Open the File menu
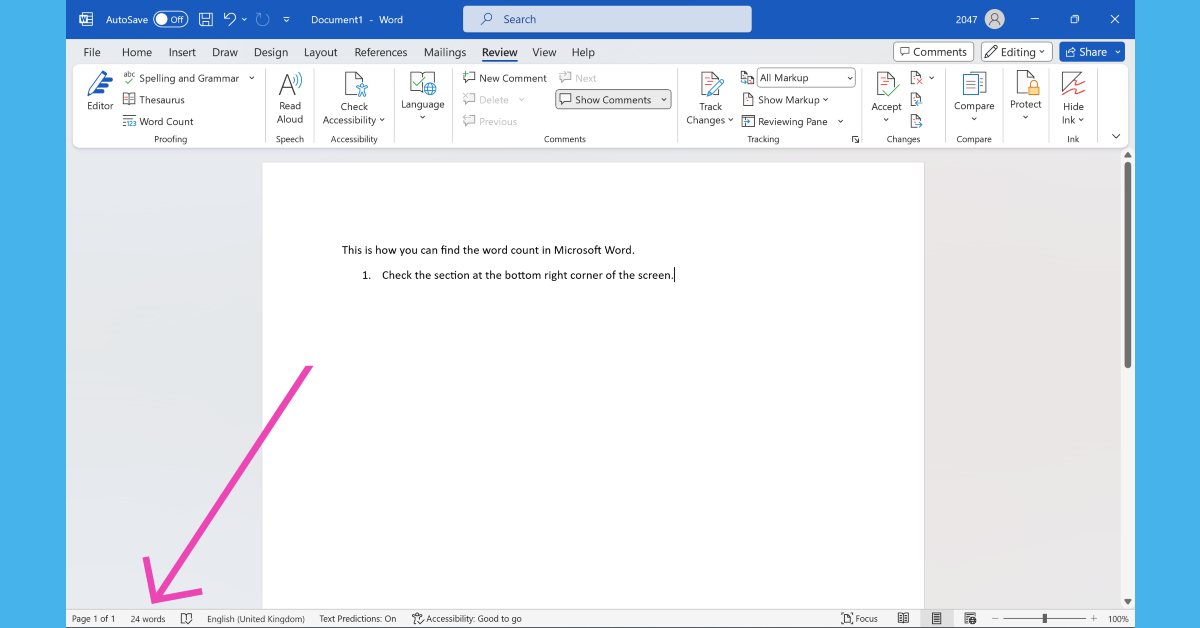This screenshot has width=1200, height=628. click(92, 52)
